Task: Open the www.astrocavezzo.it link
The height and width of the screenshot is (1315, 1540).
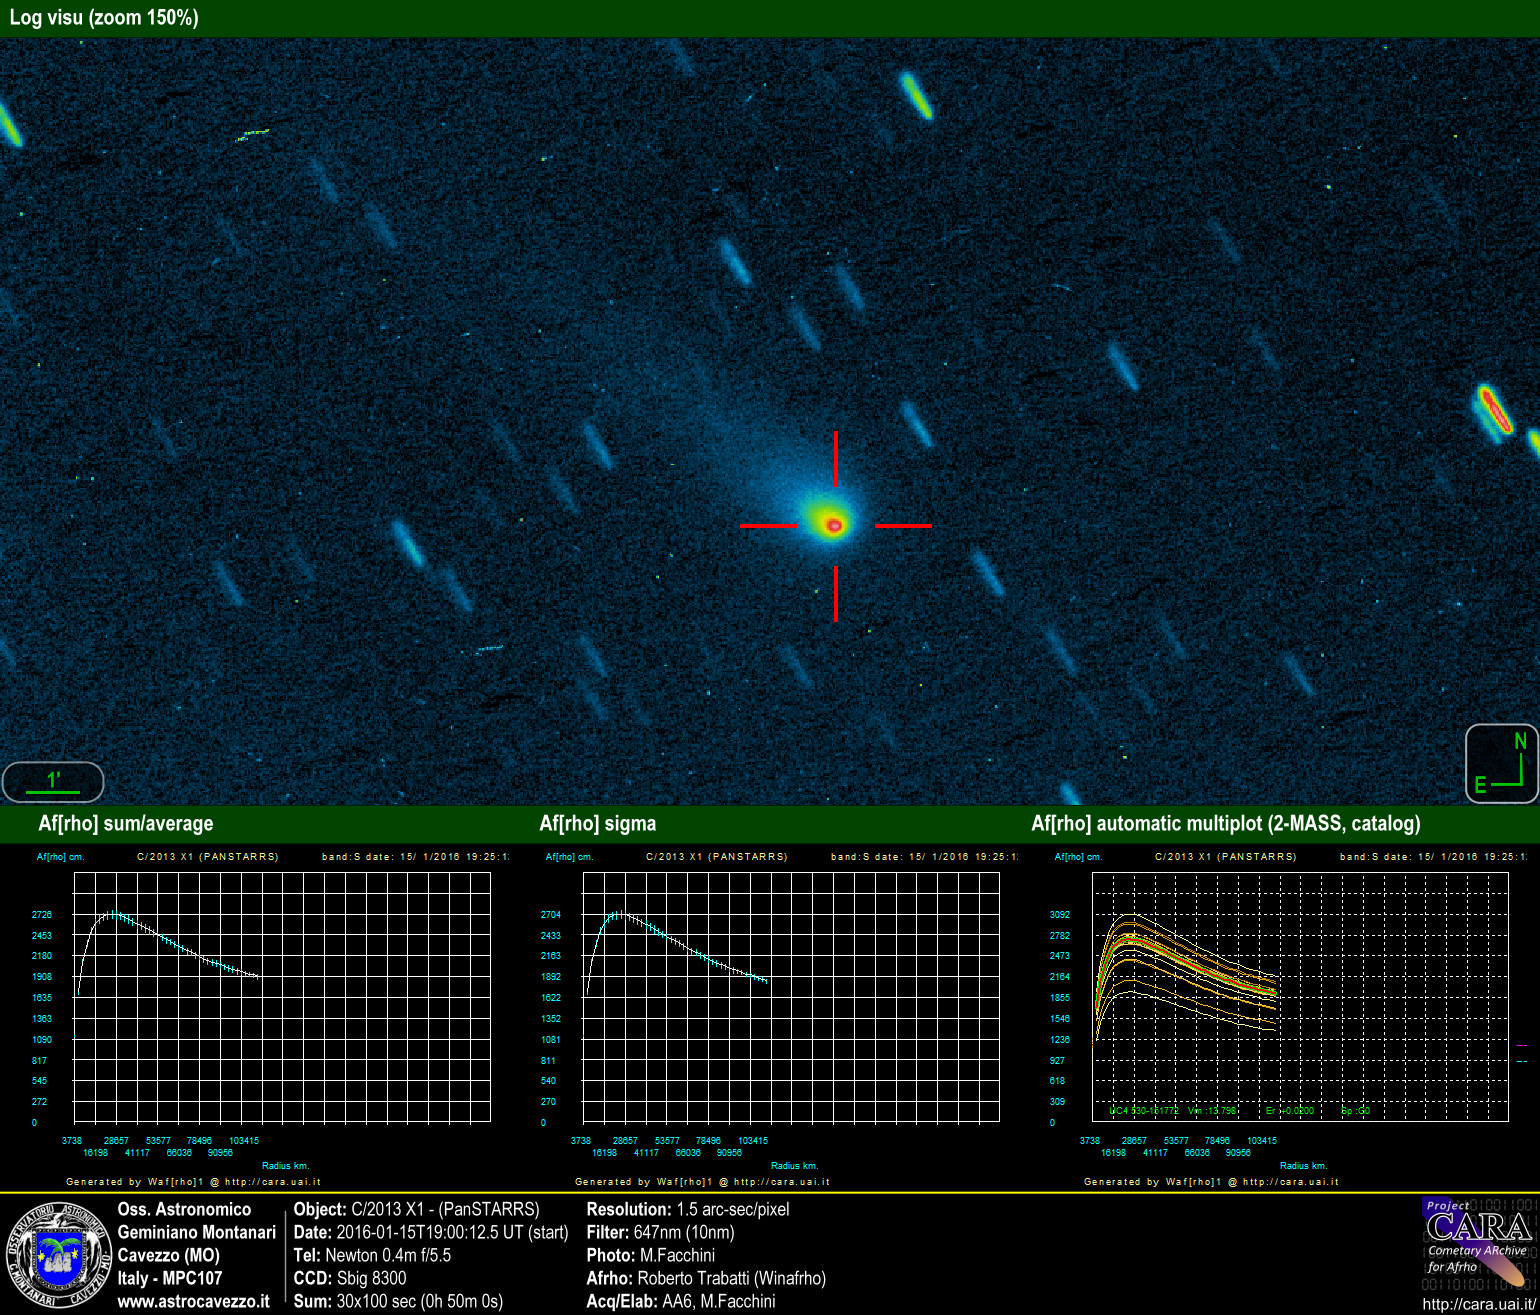Action: pyautogui.click(x=193, y=1302)
